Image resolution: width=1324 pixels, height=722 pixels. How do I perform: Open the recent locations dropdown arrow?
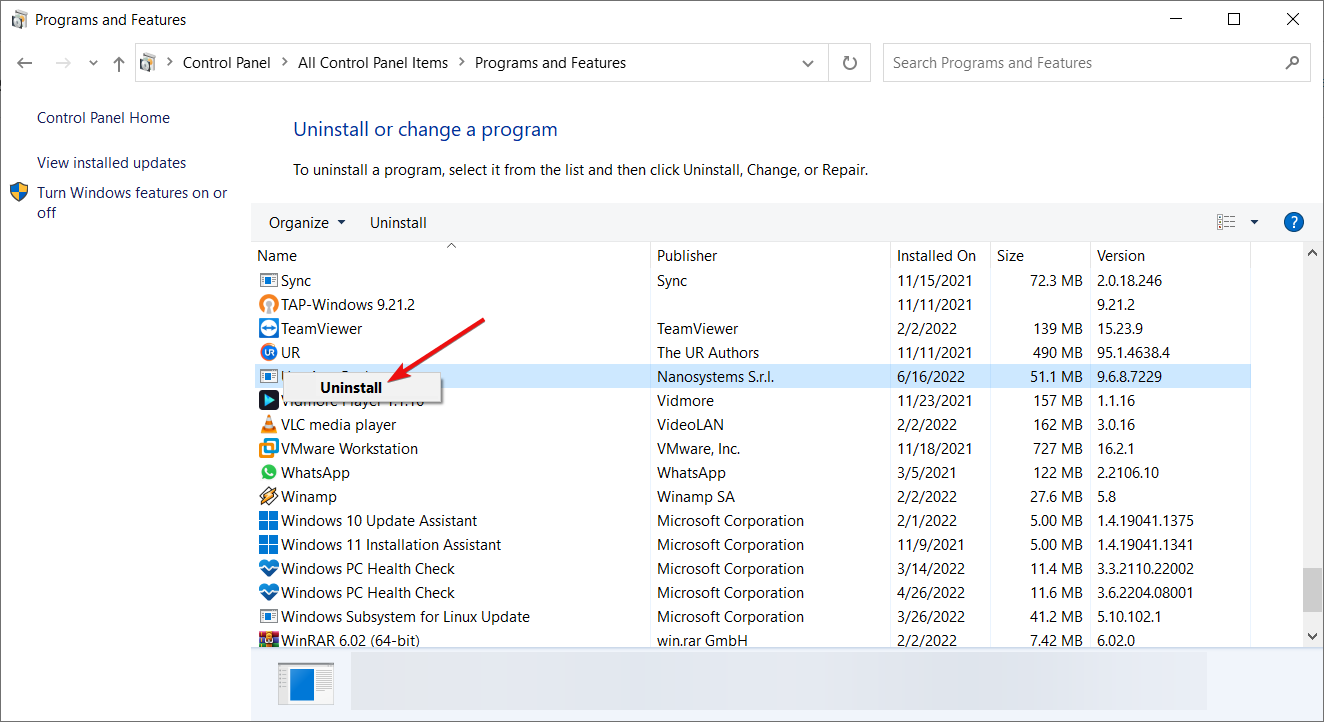(x=93, y=63)
